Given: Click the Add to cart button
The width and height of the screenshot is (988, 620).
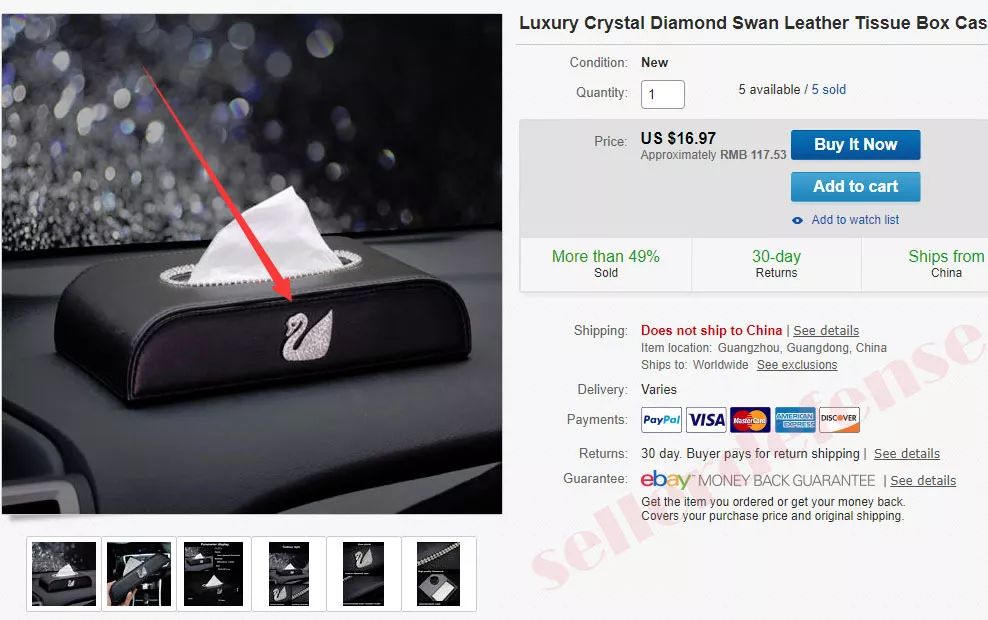Looking at the screenshot, I should [x=855, y=187].
